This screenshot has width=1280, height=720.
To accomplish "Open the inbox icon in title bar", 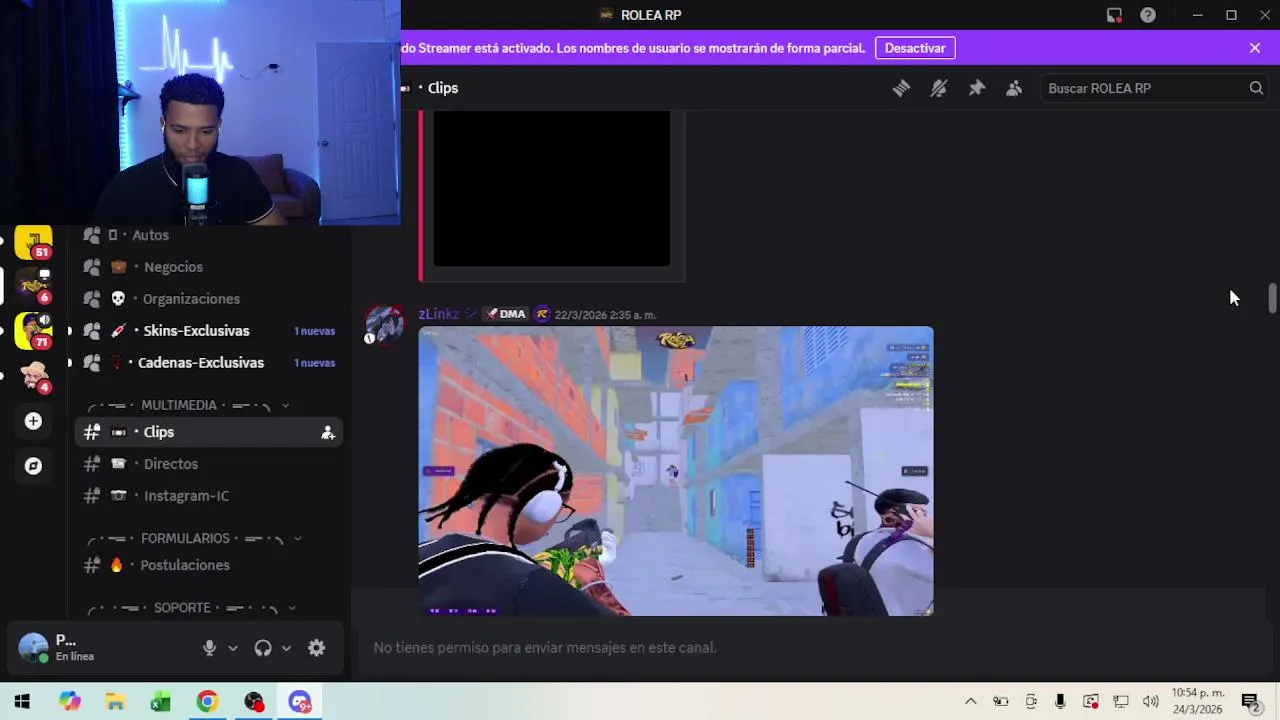I will (x=1114, y=15).
